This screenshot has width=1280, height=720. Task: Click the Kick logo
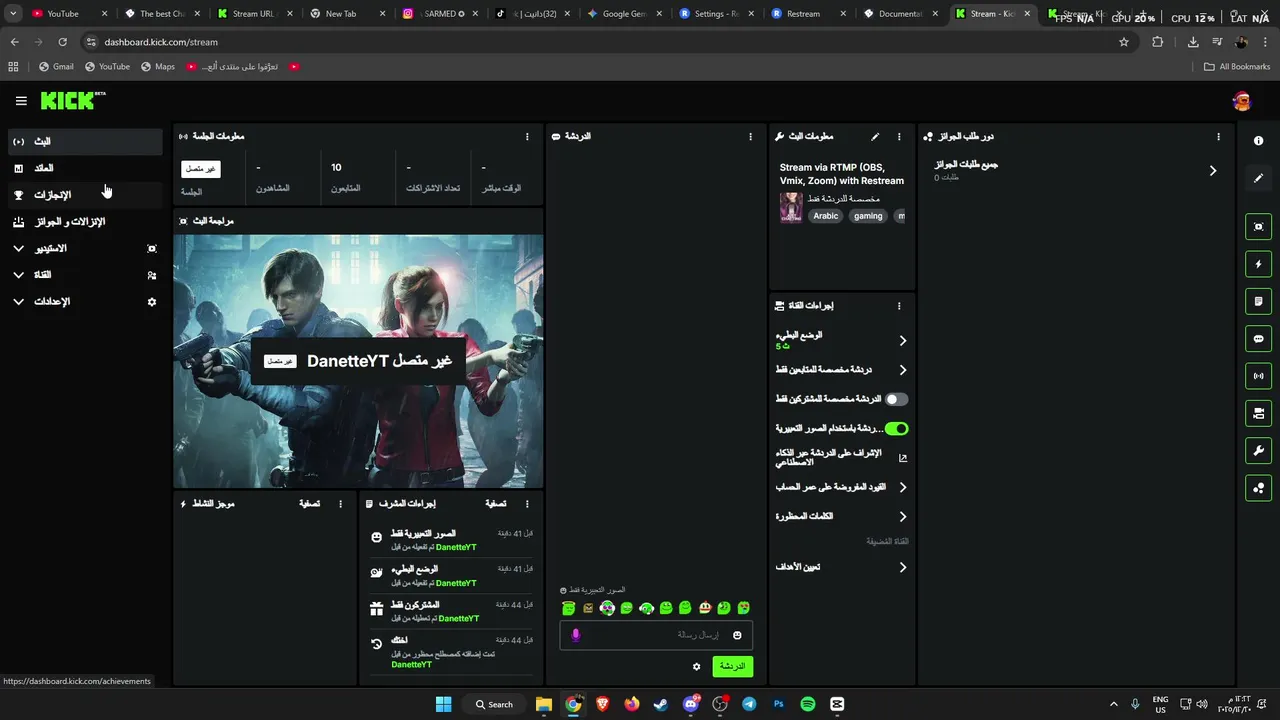[x=73, y=100]
